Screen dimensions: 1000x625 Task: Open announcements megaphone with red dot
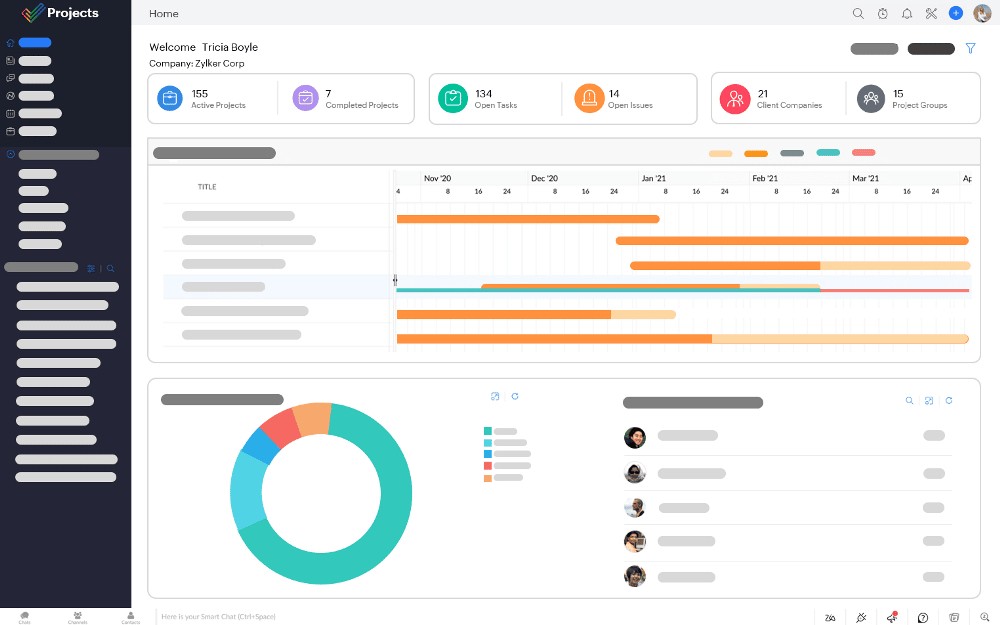coord(892,617)
